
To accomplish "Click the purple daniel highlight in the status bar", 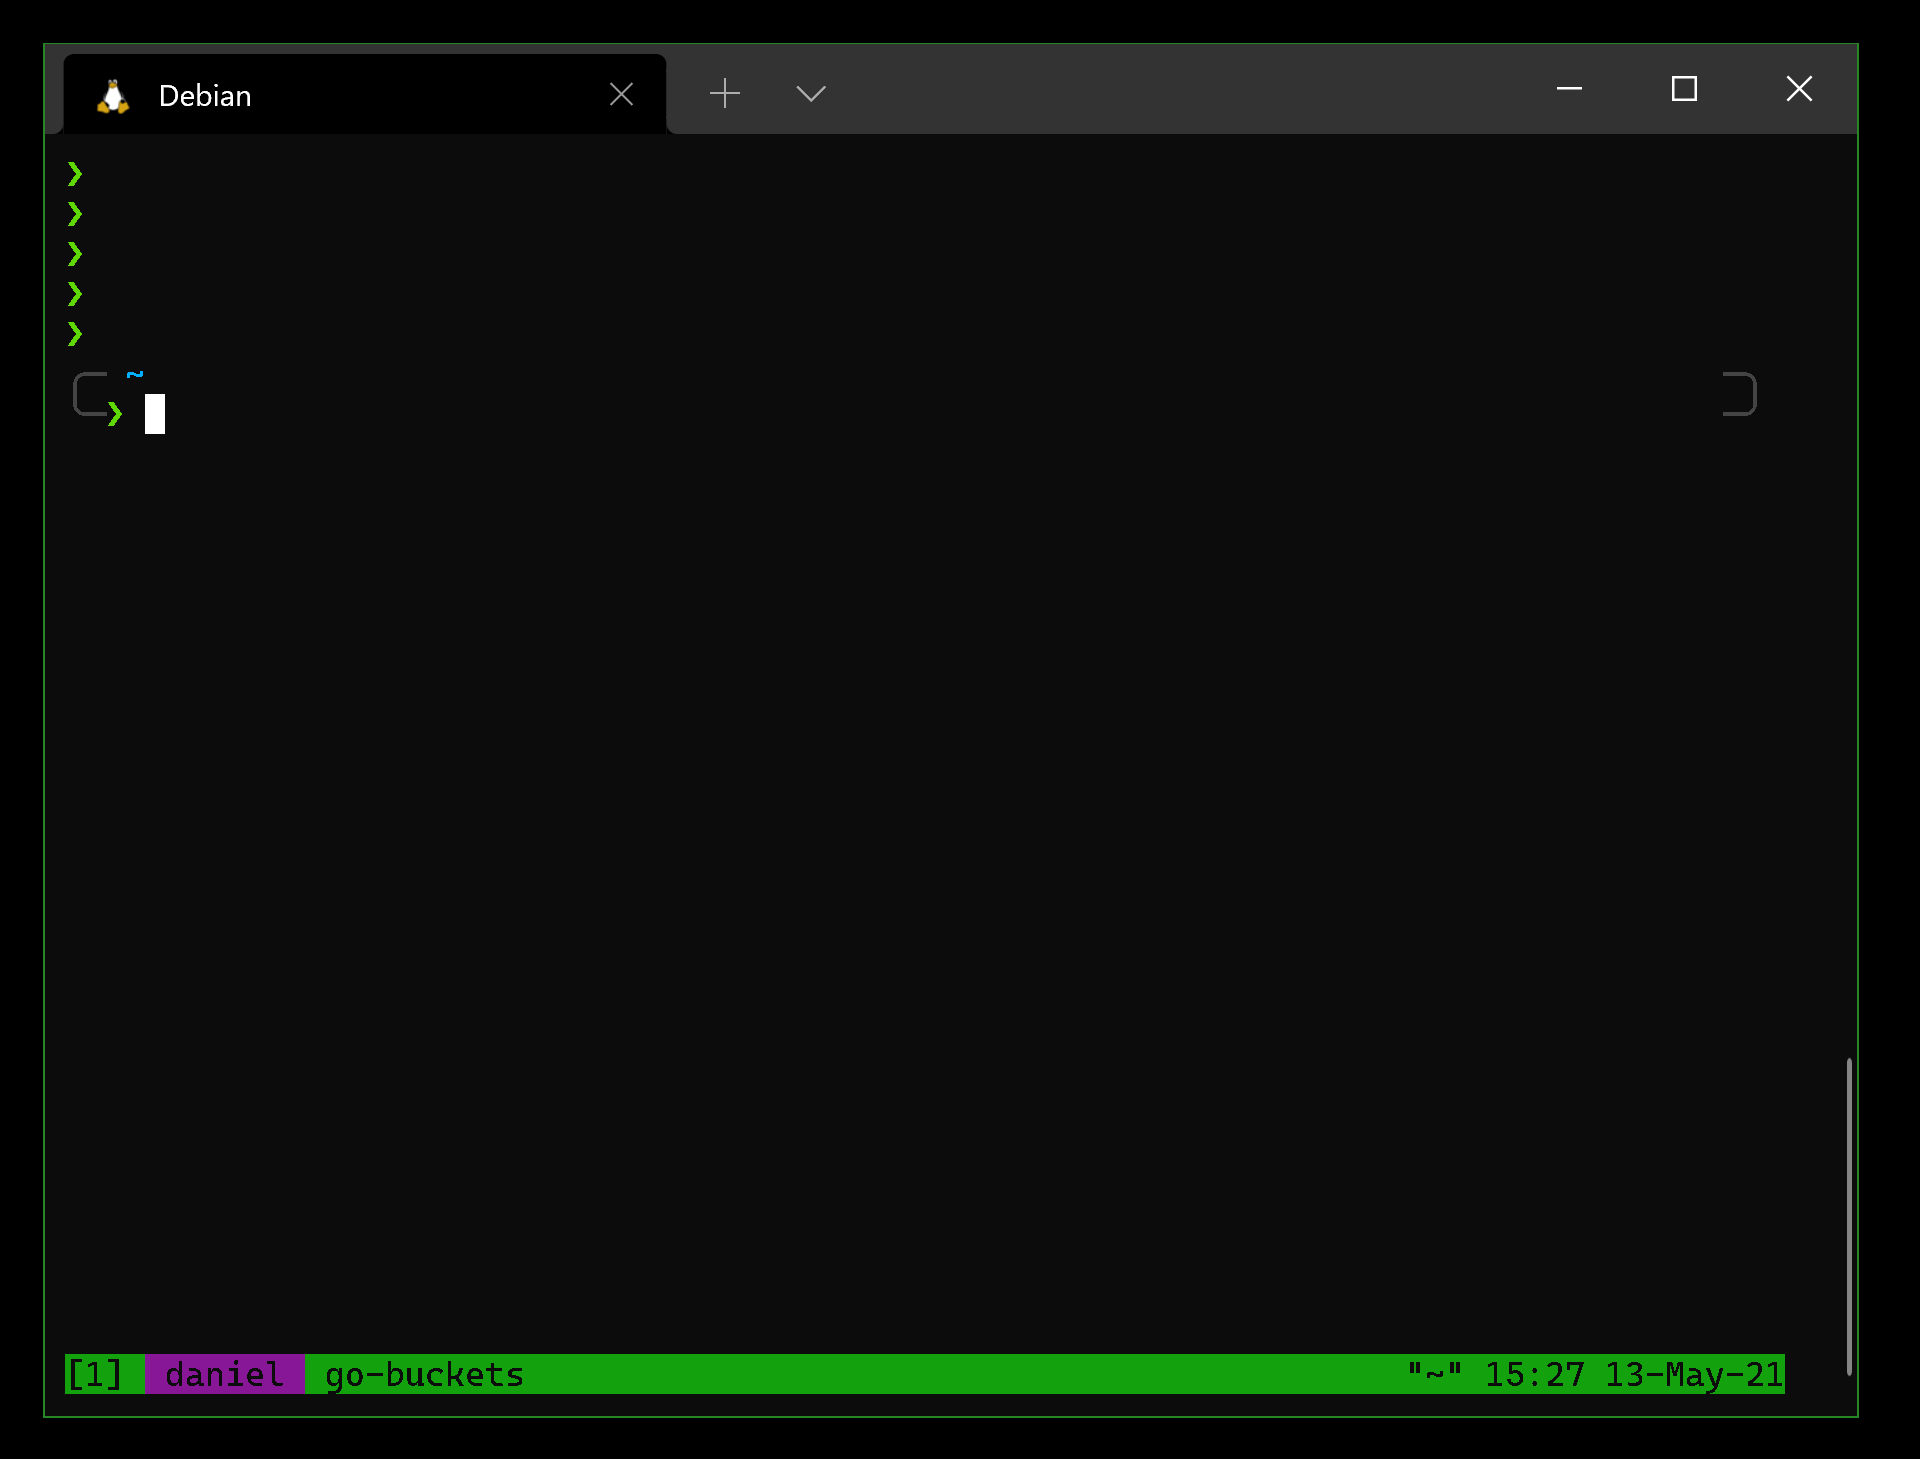I will click(x=224, y=1375).
